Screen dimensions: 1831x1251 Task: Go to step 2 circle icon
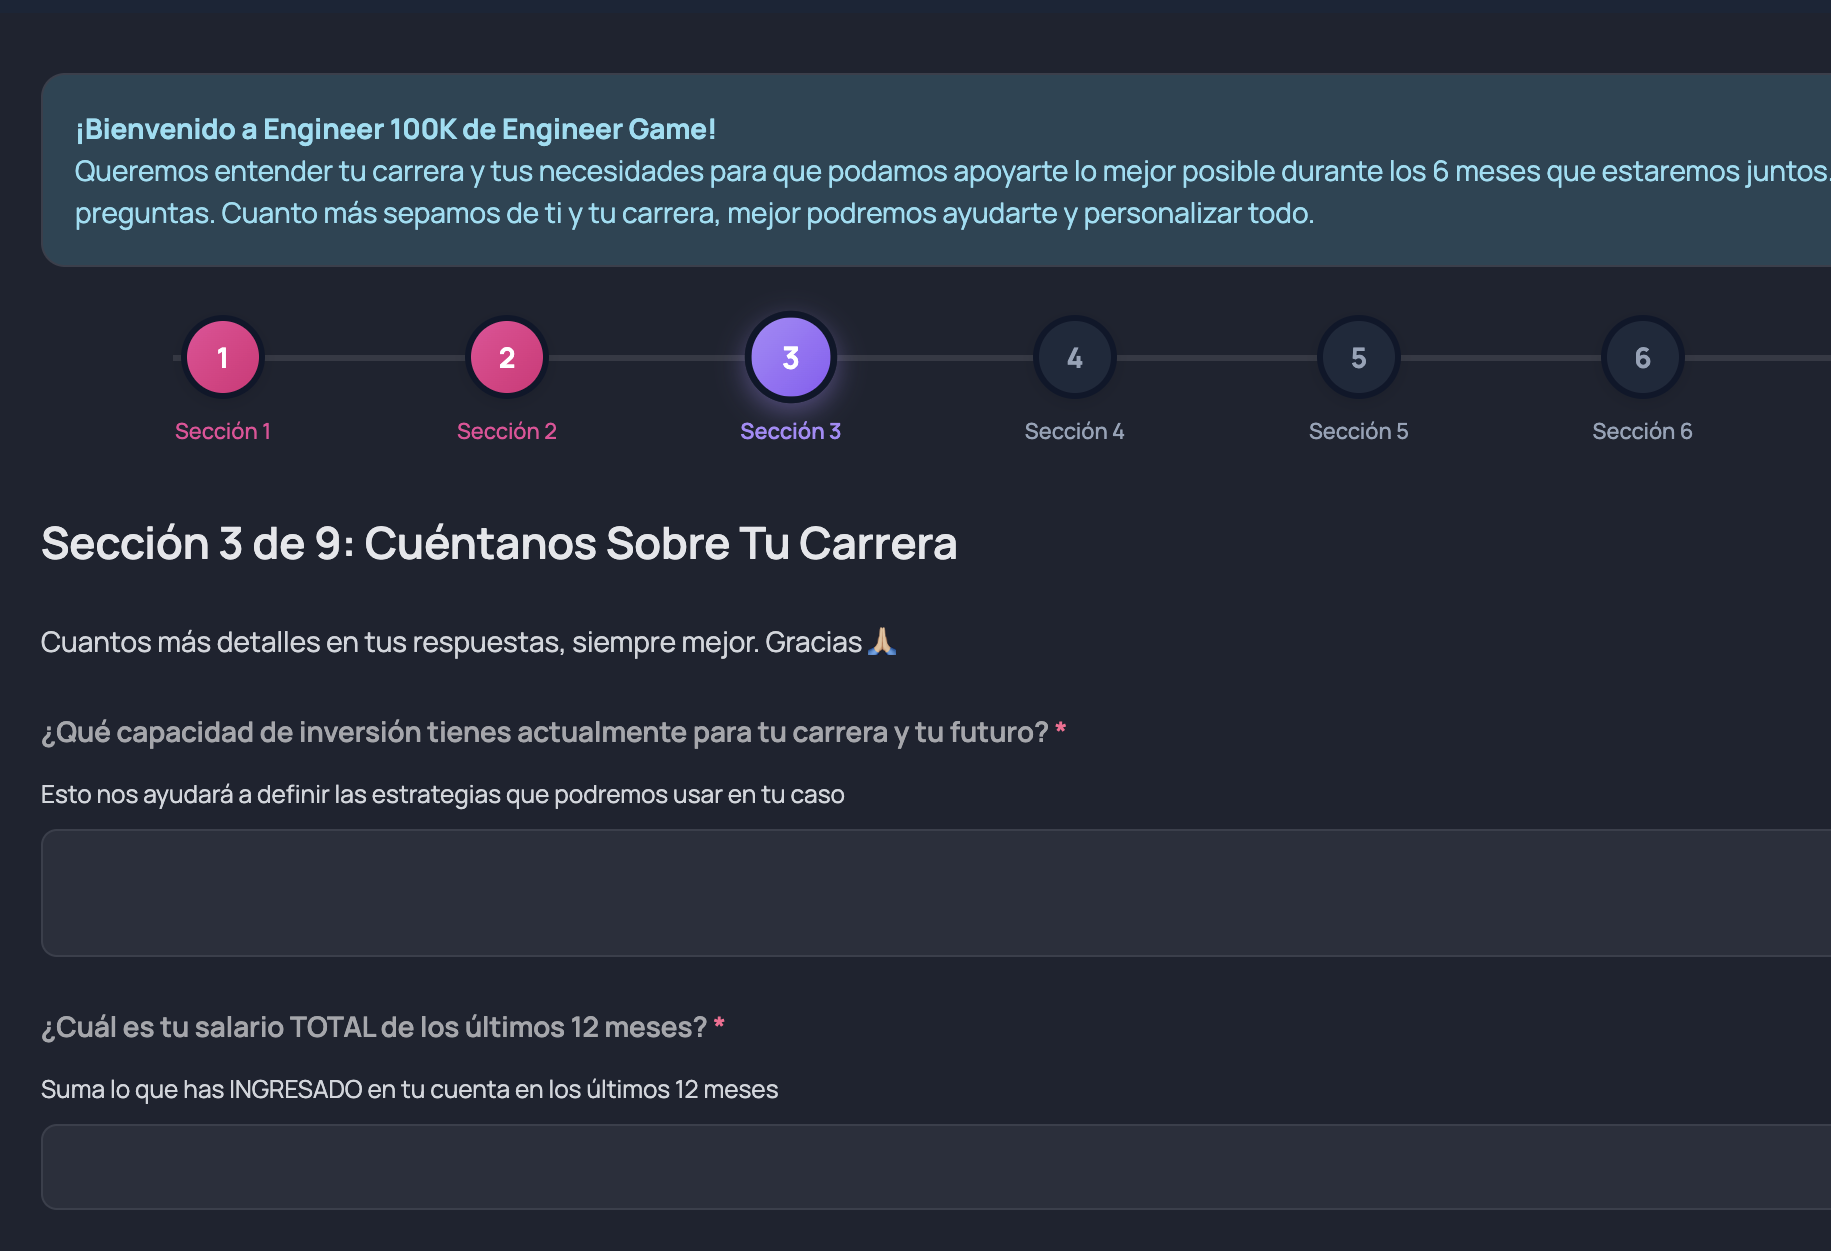pos(506,357)
